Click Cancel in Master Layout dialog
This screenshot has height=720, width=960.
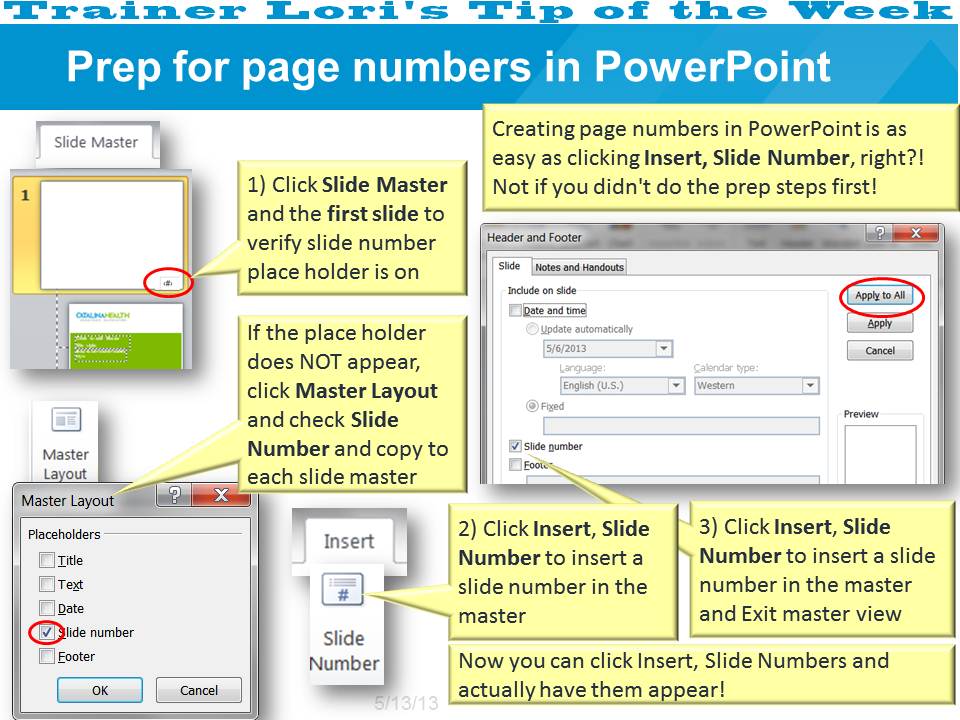tap(198, 690)
